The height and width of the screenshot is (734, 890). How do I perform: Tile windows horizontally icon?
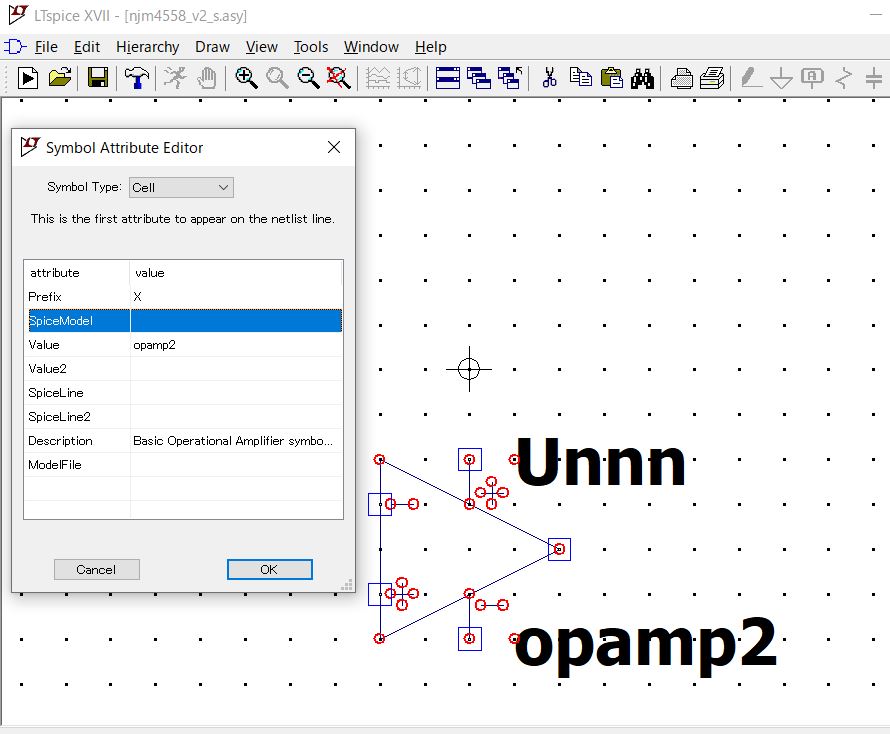pyautogui.click(x=448, y=78)
